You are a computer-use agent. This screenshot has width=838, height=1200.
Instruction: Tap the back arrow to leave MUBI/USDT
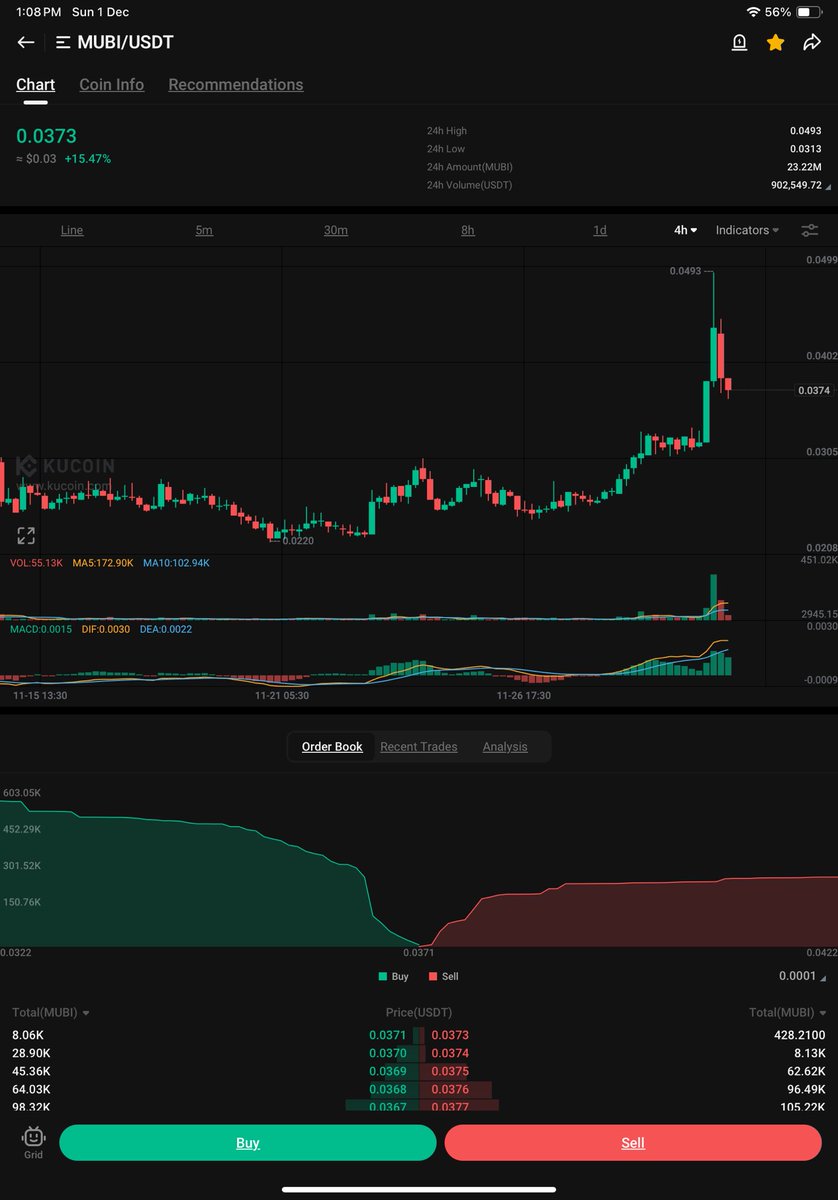point(24,42)
